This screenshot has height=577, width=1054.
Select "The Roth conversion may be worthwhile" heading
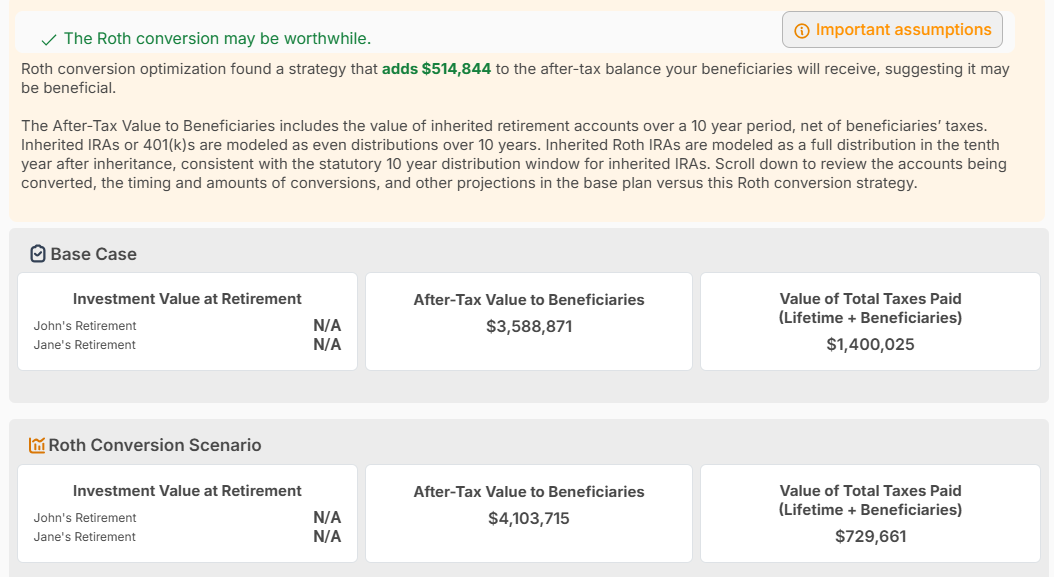217,39
